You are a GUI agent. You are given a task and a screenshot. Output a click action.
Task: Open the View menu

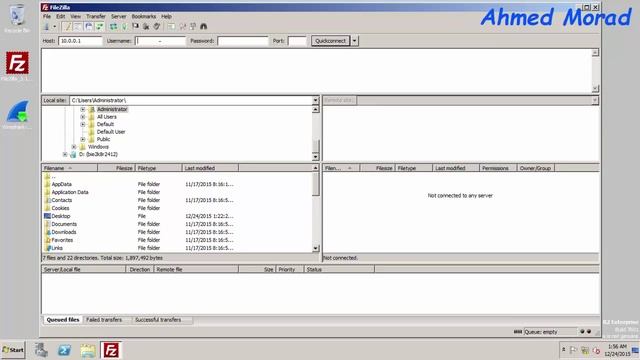pyautogui.click(x=76, y=16)
